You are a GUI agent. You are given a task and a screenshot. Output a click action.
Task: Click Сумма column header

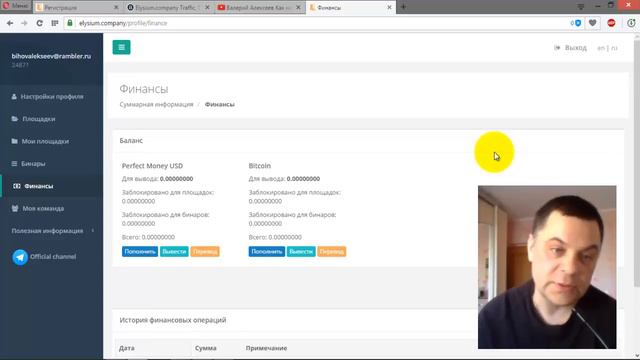tap(206, 348)
